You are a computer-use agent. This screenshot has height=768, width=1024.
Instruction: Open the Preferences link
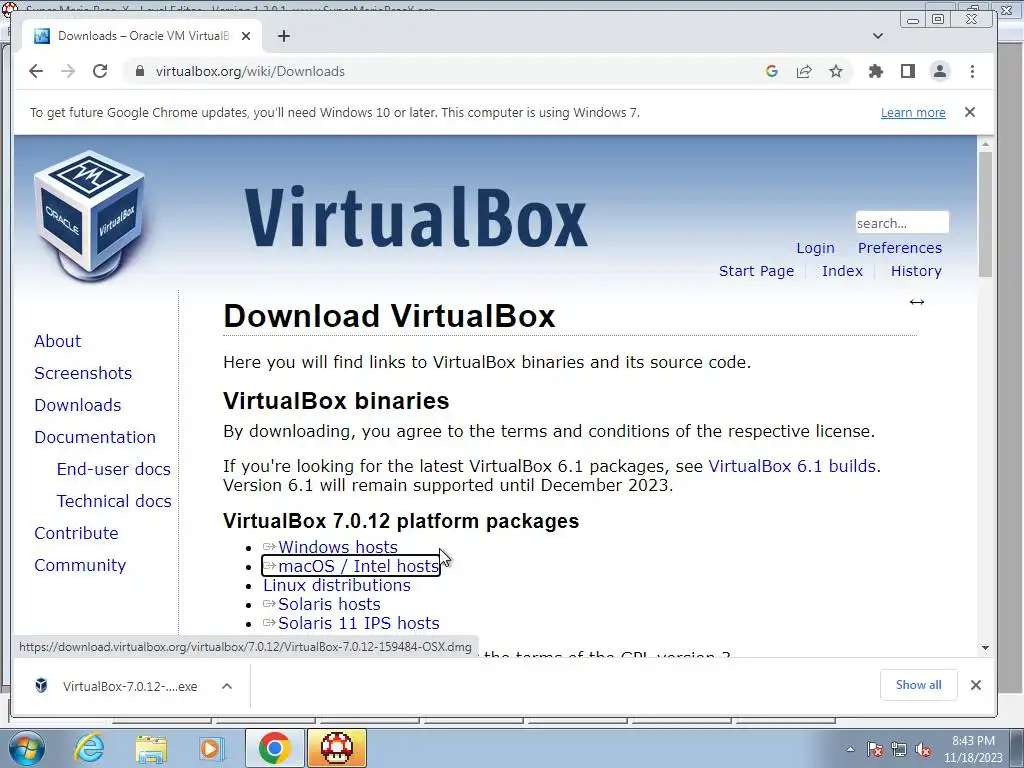click(900, 248)
